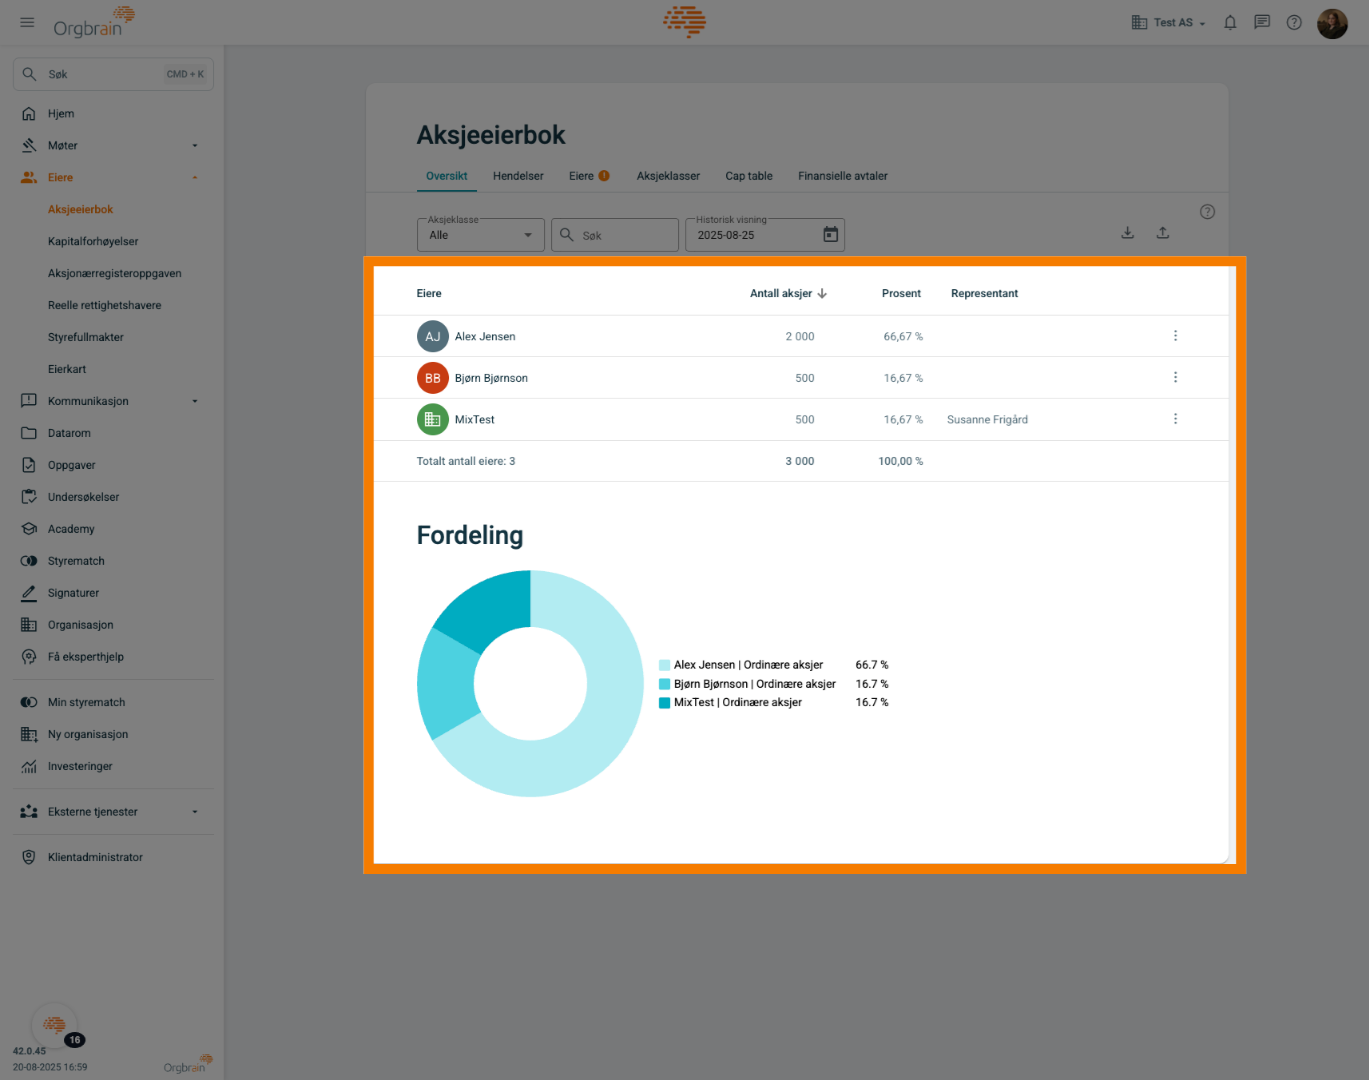This screenshot has height=1080, width=1369.
Task: Click the Eiere column header
Action: [x=429, y=294]
